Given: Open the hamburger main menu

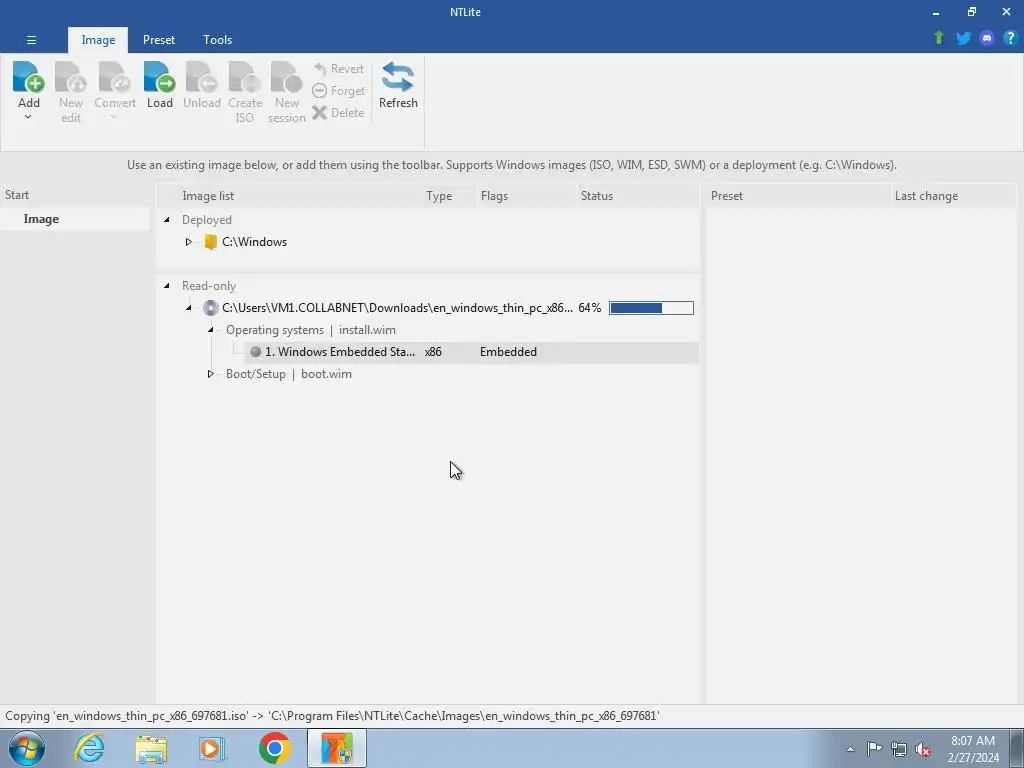Looking at the screenshot, I should tap(31, 40).
